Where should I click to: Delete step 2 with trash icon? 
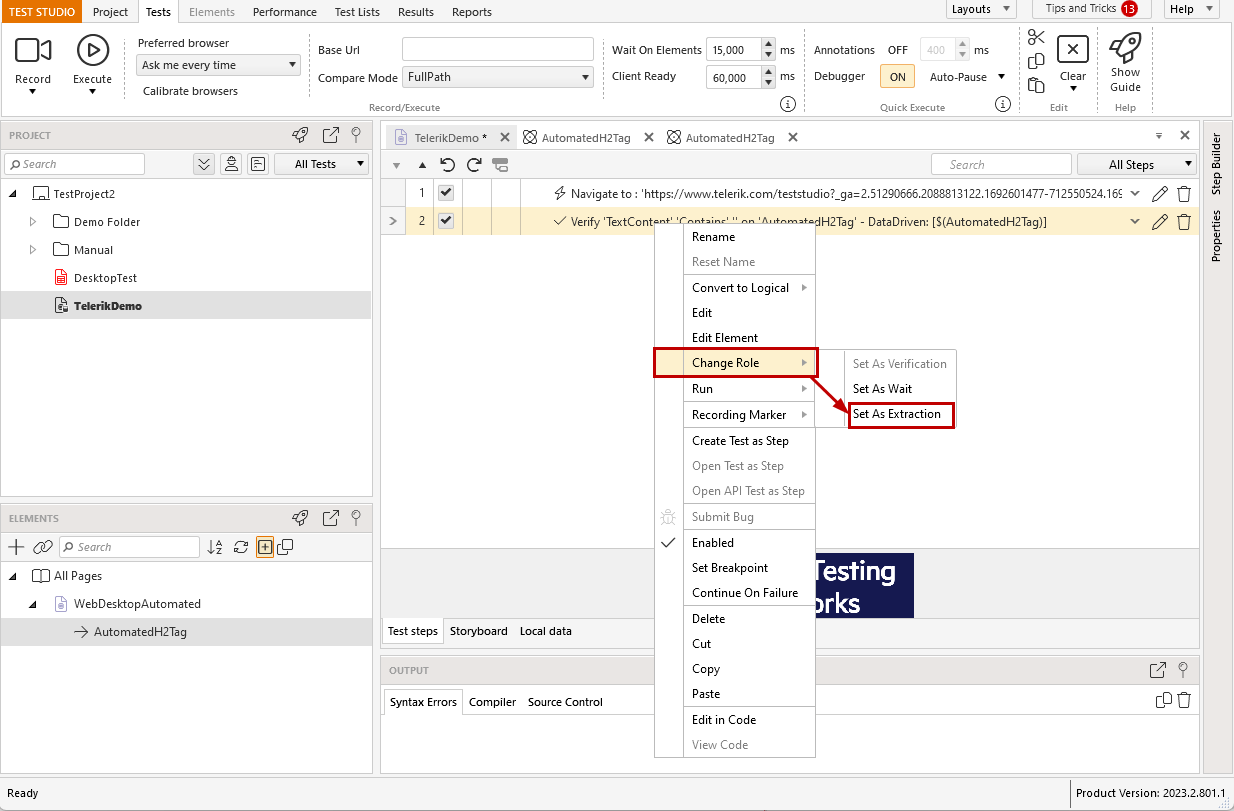tap(1184, 222)
